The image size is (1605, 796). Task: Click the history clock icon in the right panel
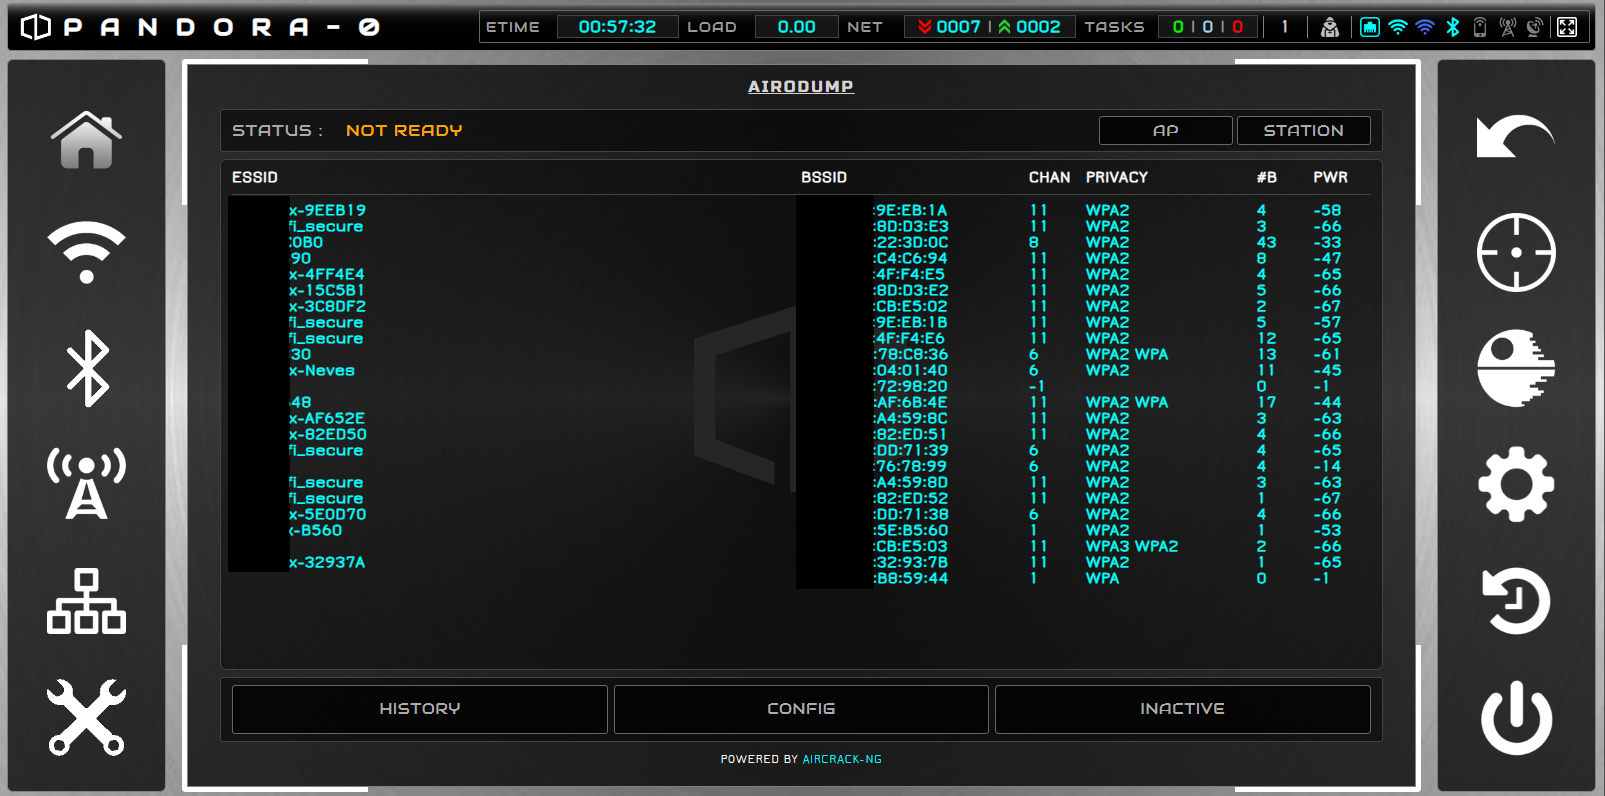pos(1516,601)
